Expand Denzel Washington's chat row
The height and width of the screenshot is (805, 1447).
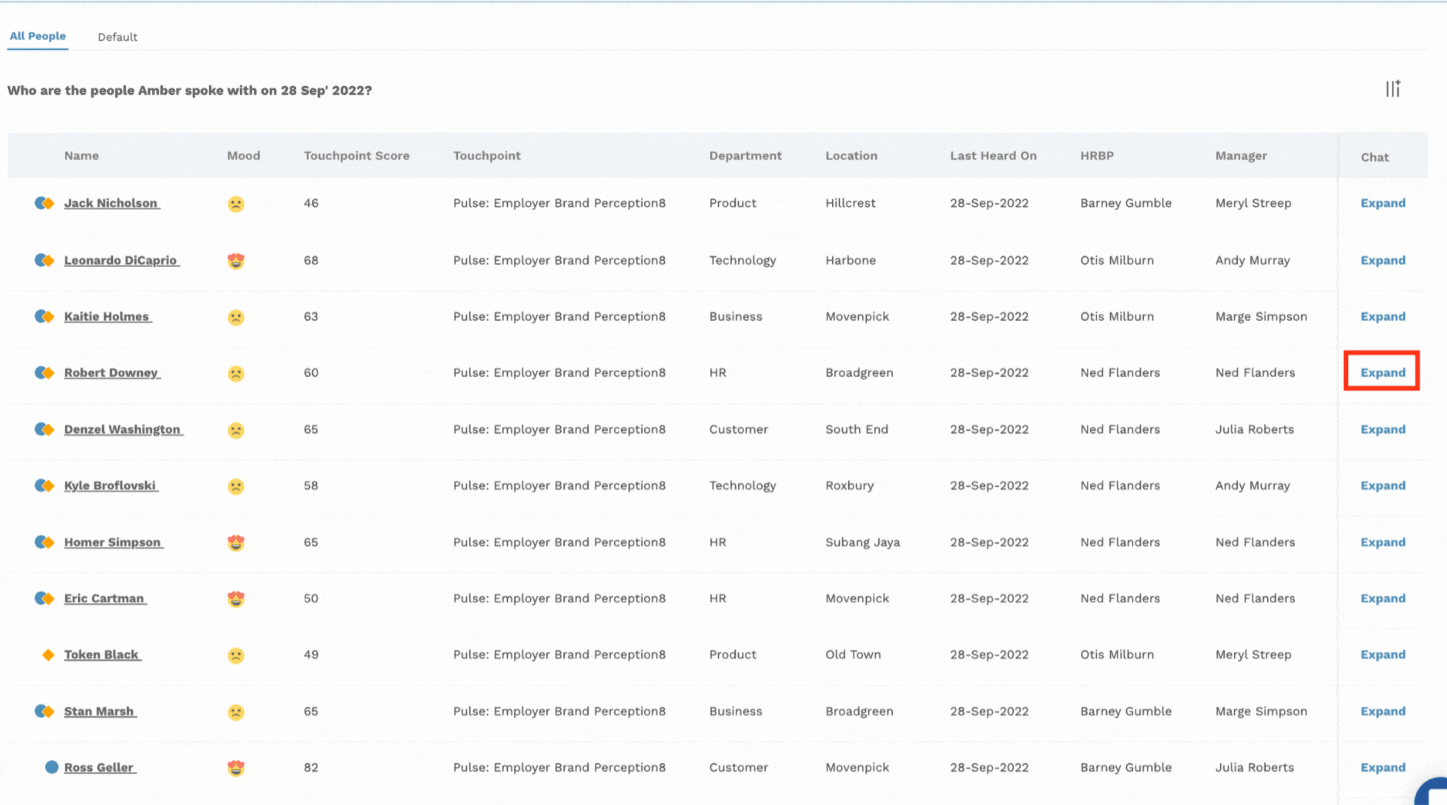1382,430
